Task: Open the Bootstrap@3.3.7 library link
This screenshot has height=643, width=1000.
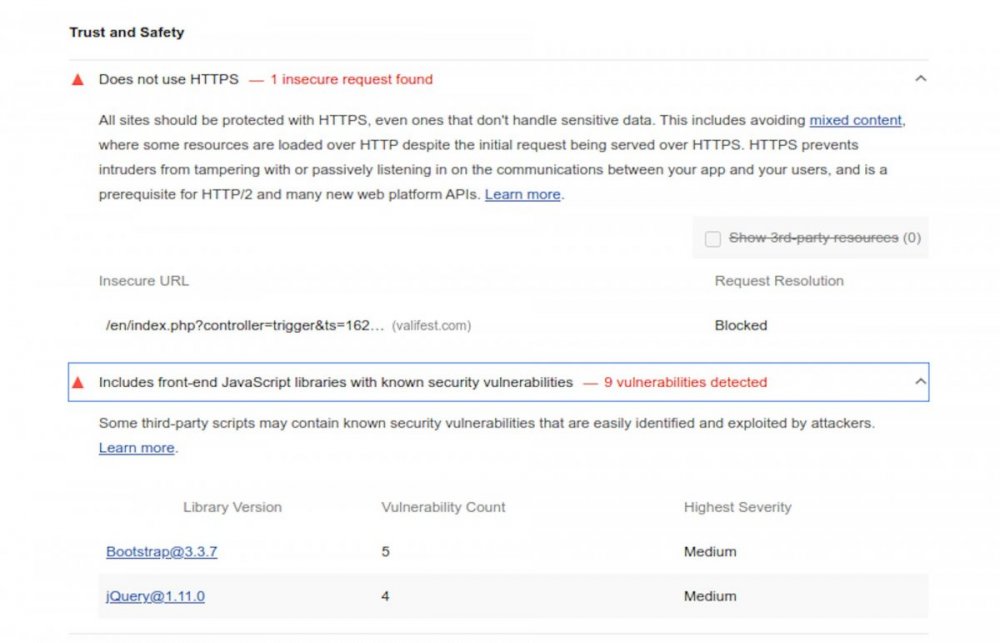Action: 161,552
